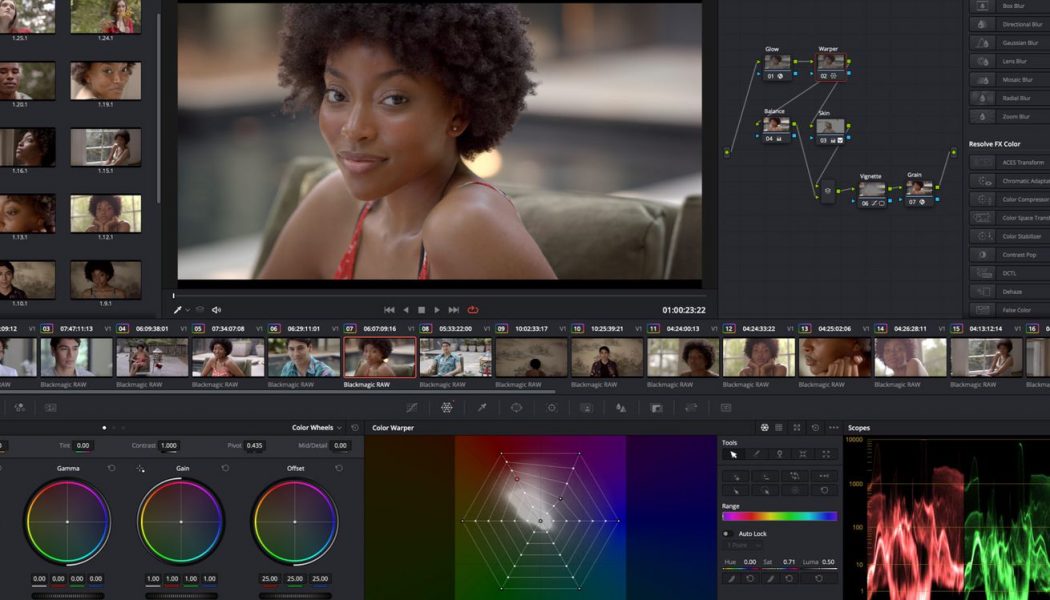Open the Color Wheels dropdown
Screen dimensions: 1050x600
(341, 426)
